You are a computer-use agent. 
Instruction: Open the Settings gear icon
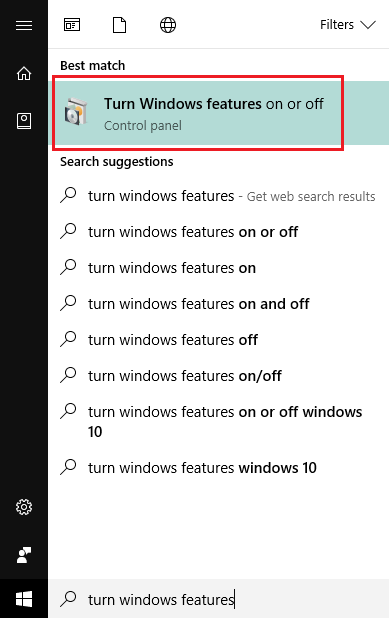[x=24, y=507]
